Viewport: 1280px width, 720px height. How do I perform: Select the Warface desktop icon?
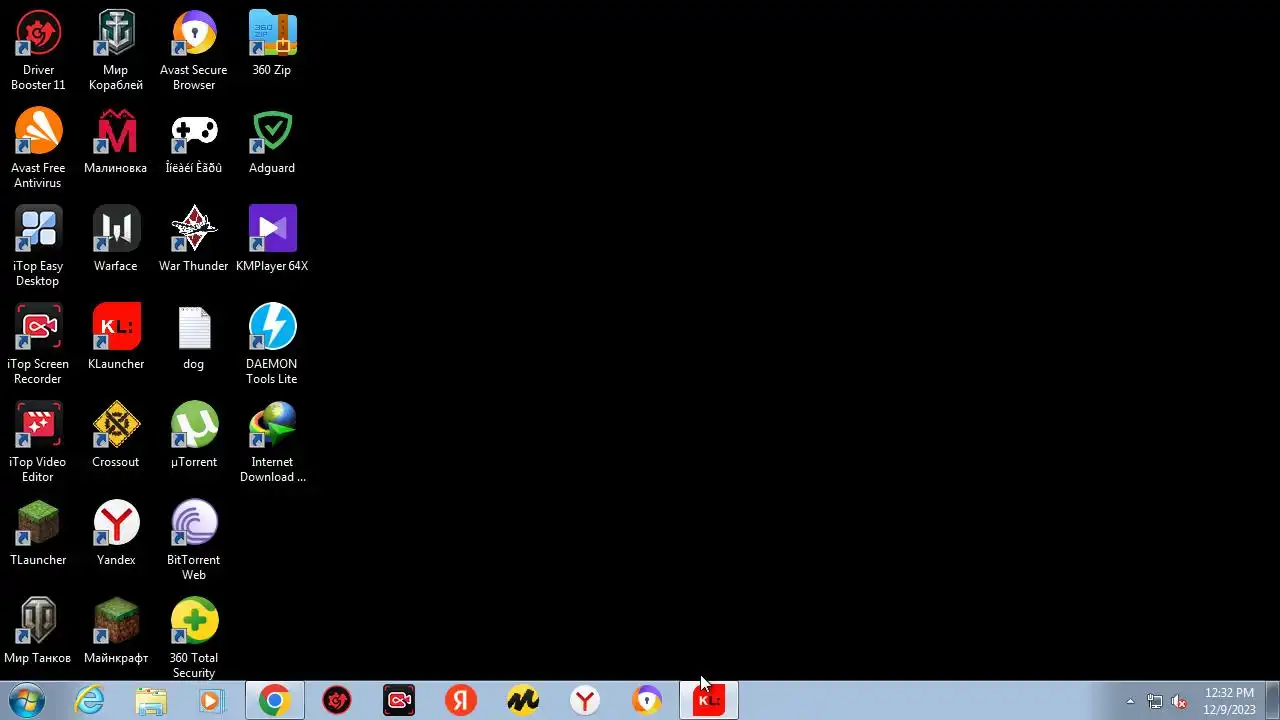coord(116,240)
